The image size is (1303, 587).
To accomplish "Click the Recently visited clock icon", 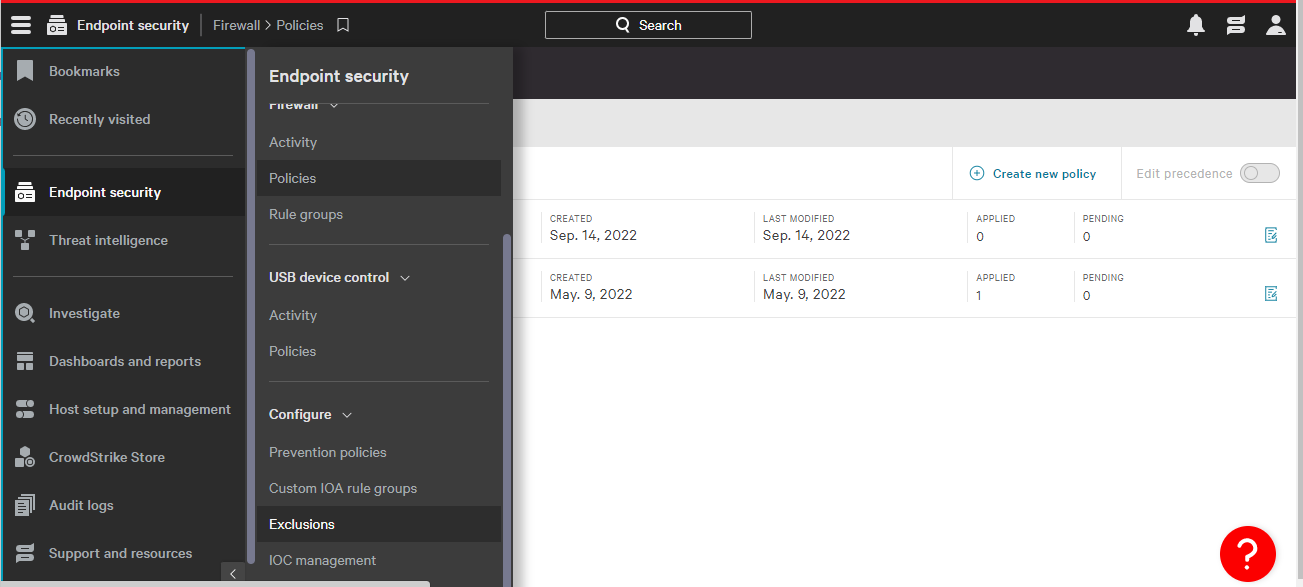I will [25, 119].
